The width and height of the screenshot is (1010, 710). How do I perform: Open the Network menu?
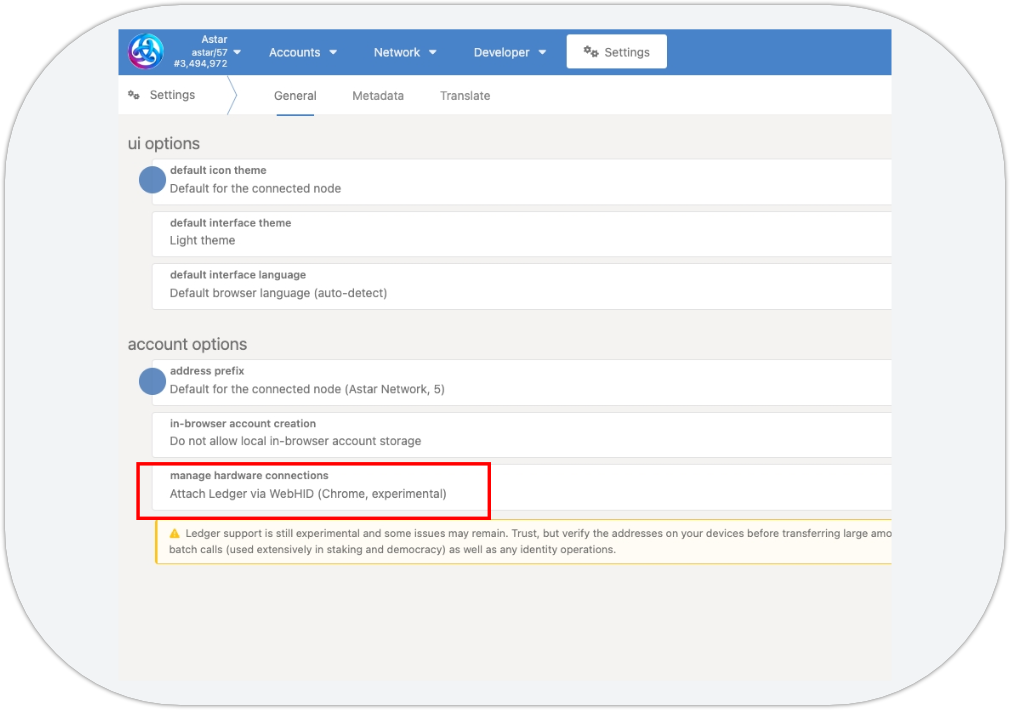[x=405, y=52]
